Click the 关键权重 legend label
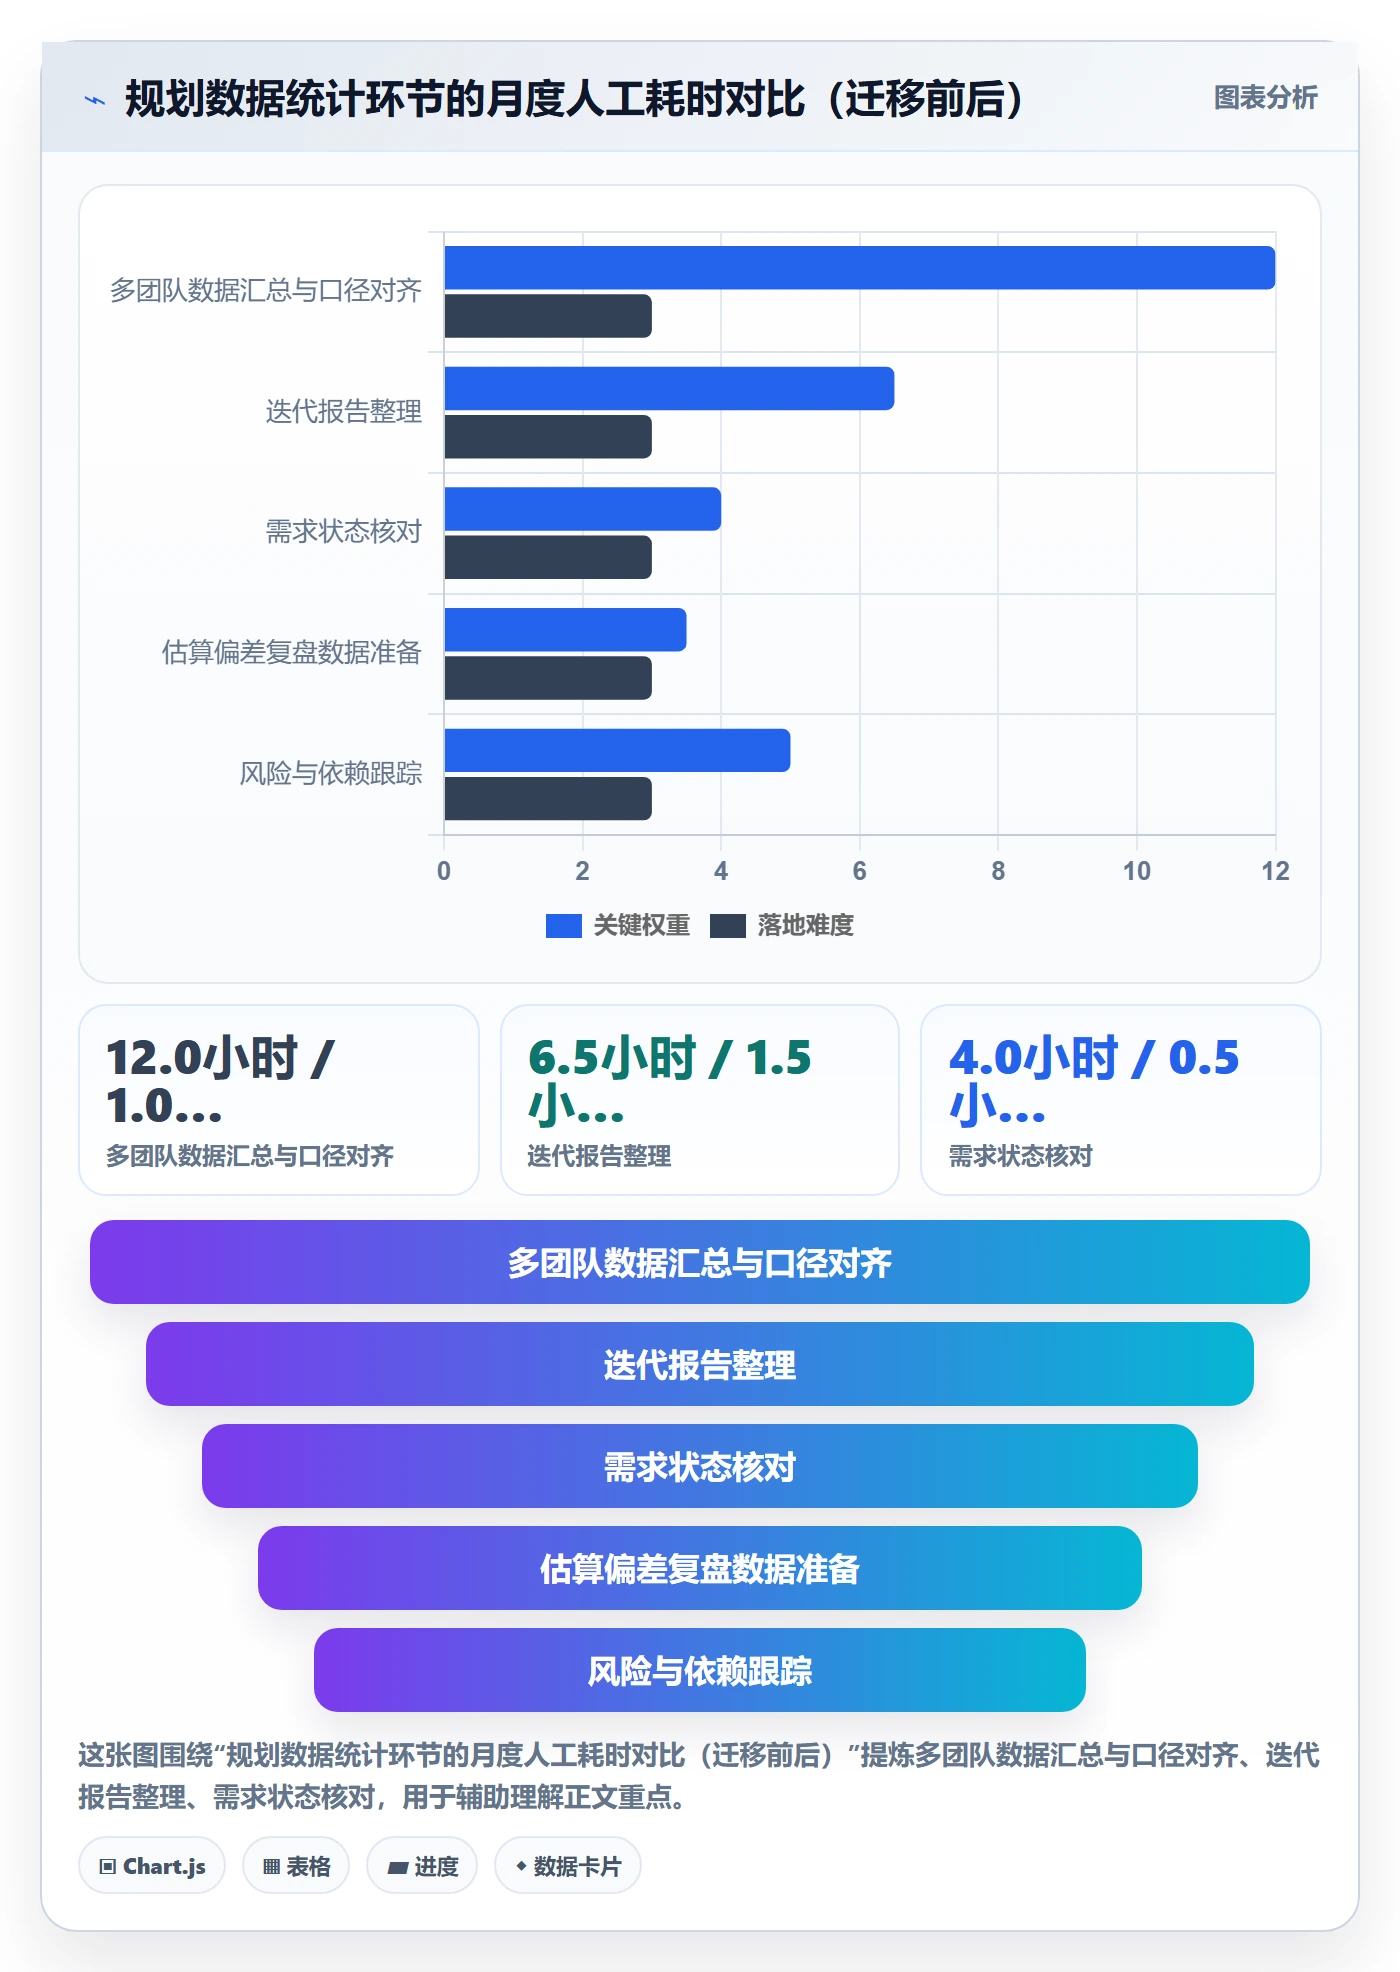 point(641,926)
